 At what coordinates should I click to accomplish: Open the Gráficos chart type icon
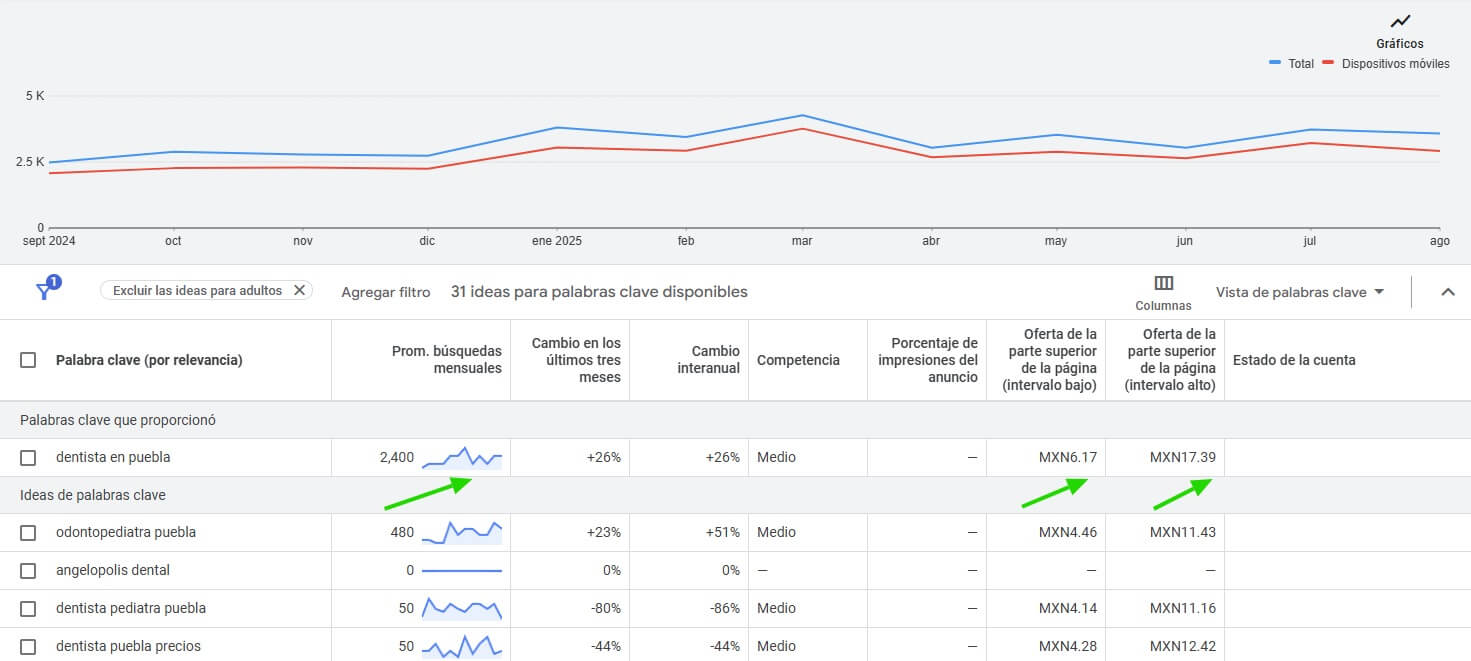pos(1399,22)
